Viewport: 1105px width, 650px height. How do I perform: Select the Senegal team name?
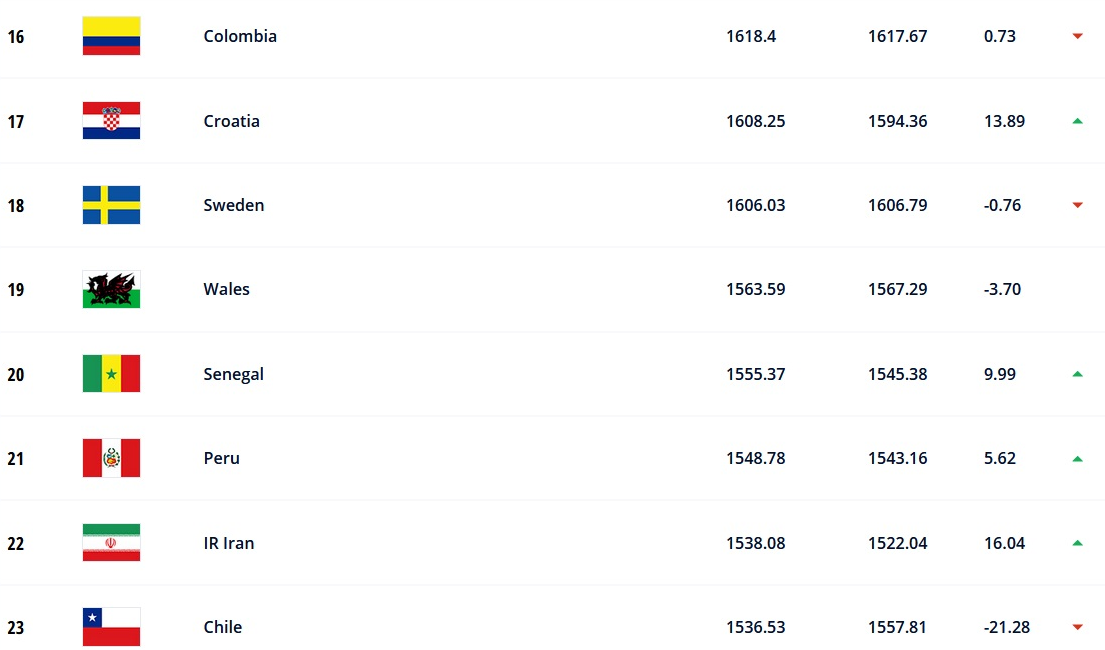tap(233, 374)
